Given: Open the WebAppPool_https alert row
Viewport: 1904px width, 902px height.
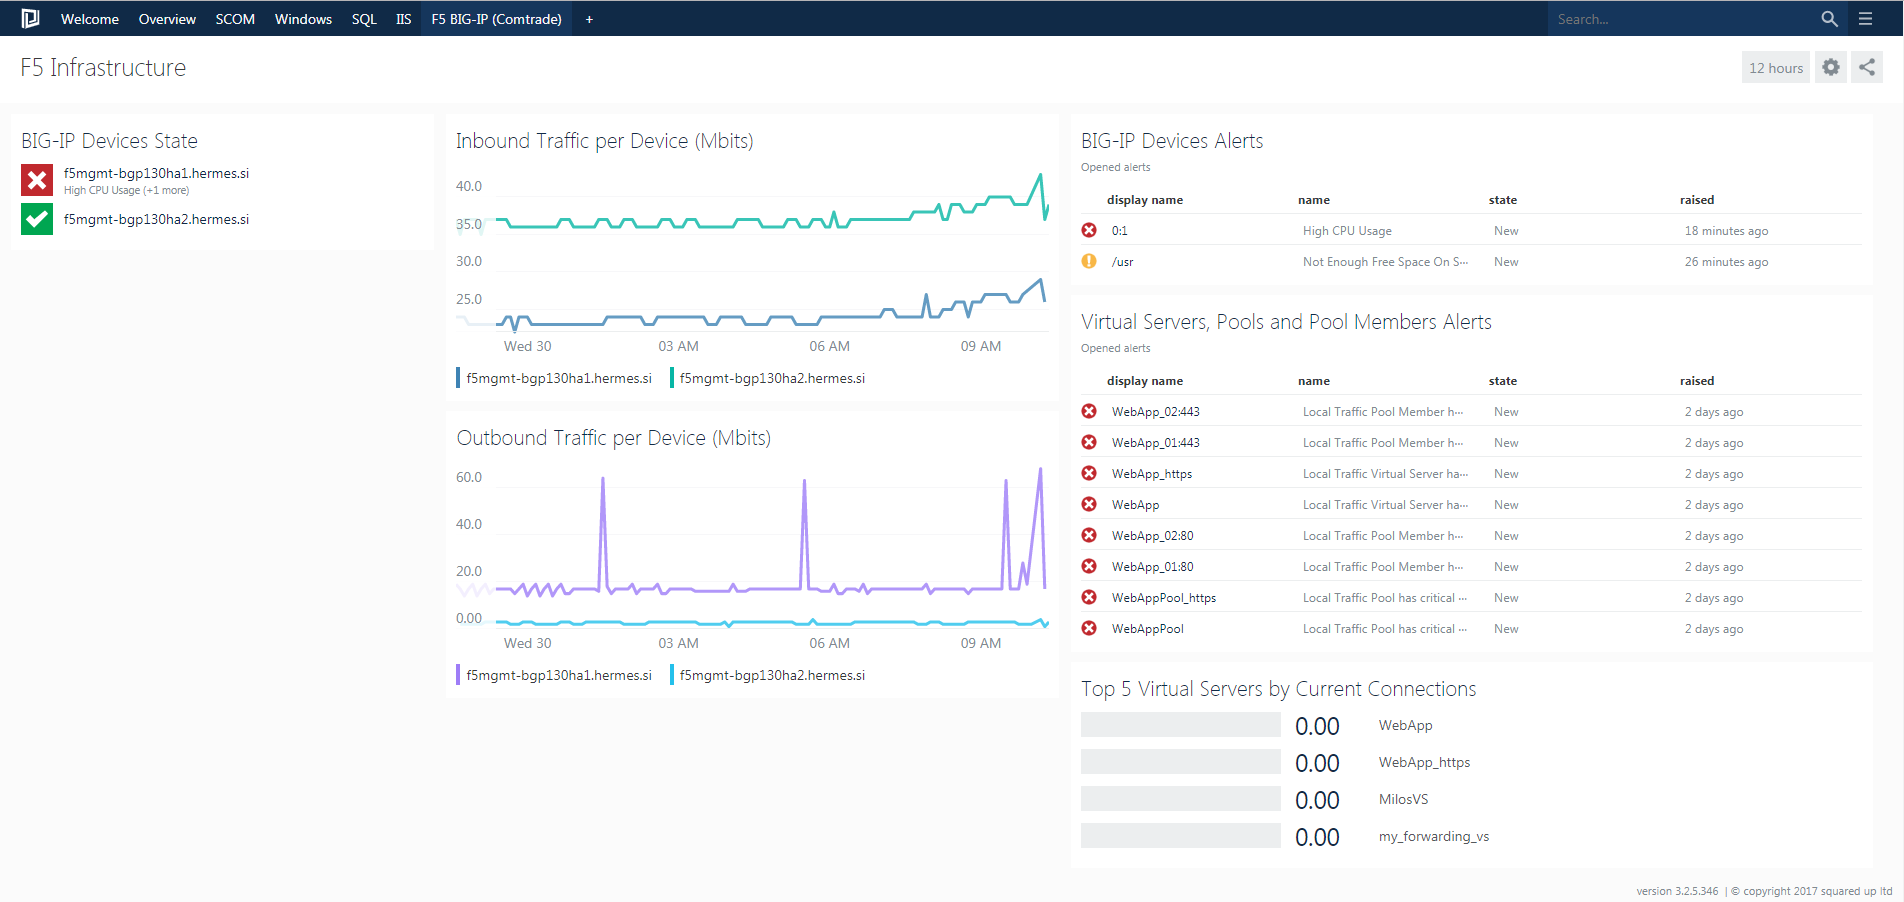Looking at the screenshot, I should click(x=1163, y=598).
